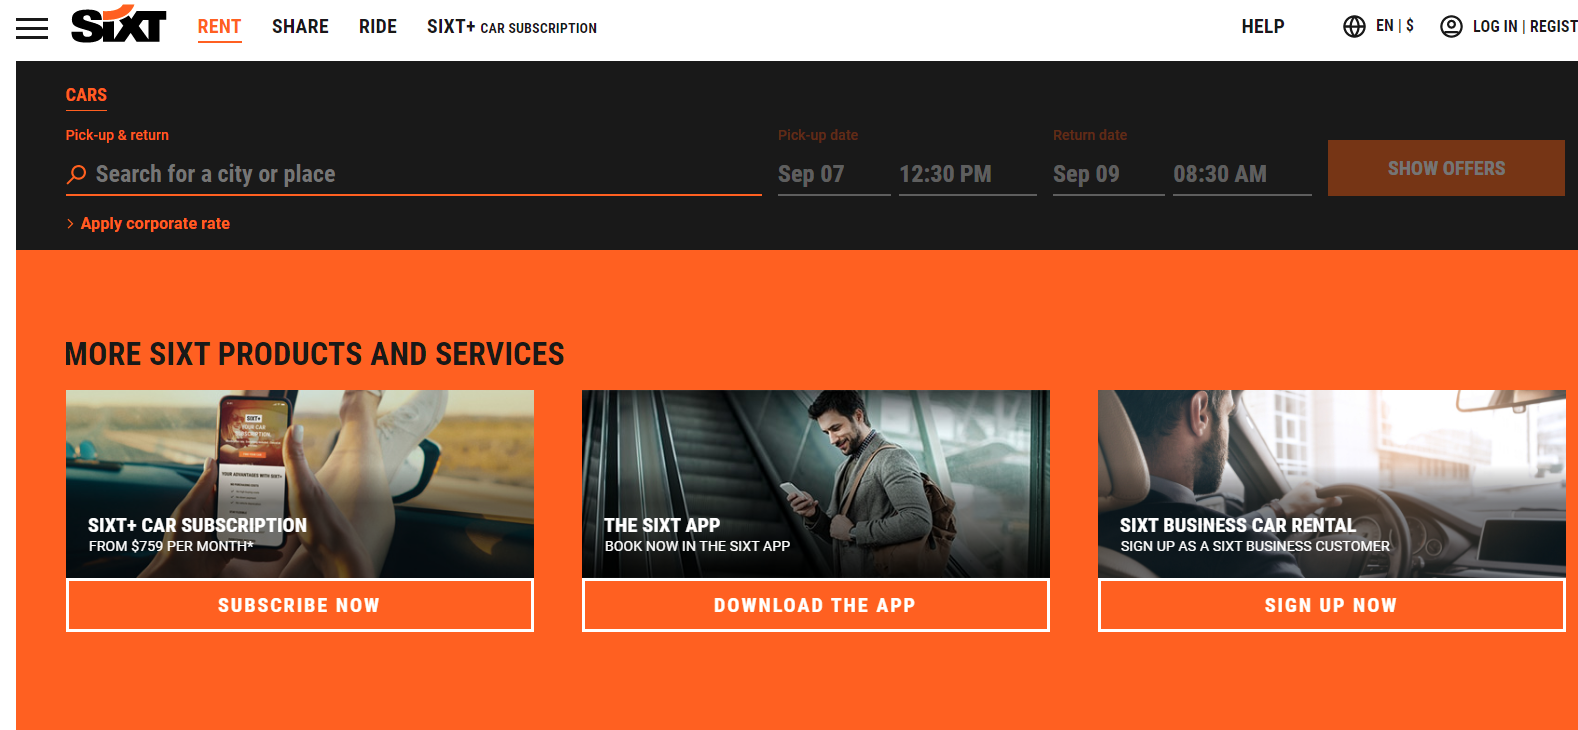Click the search magnifier icon
Viewport: 1578px width, 730px height.
coord(76,174)
